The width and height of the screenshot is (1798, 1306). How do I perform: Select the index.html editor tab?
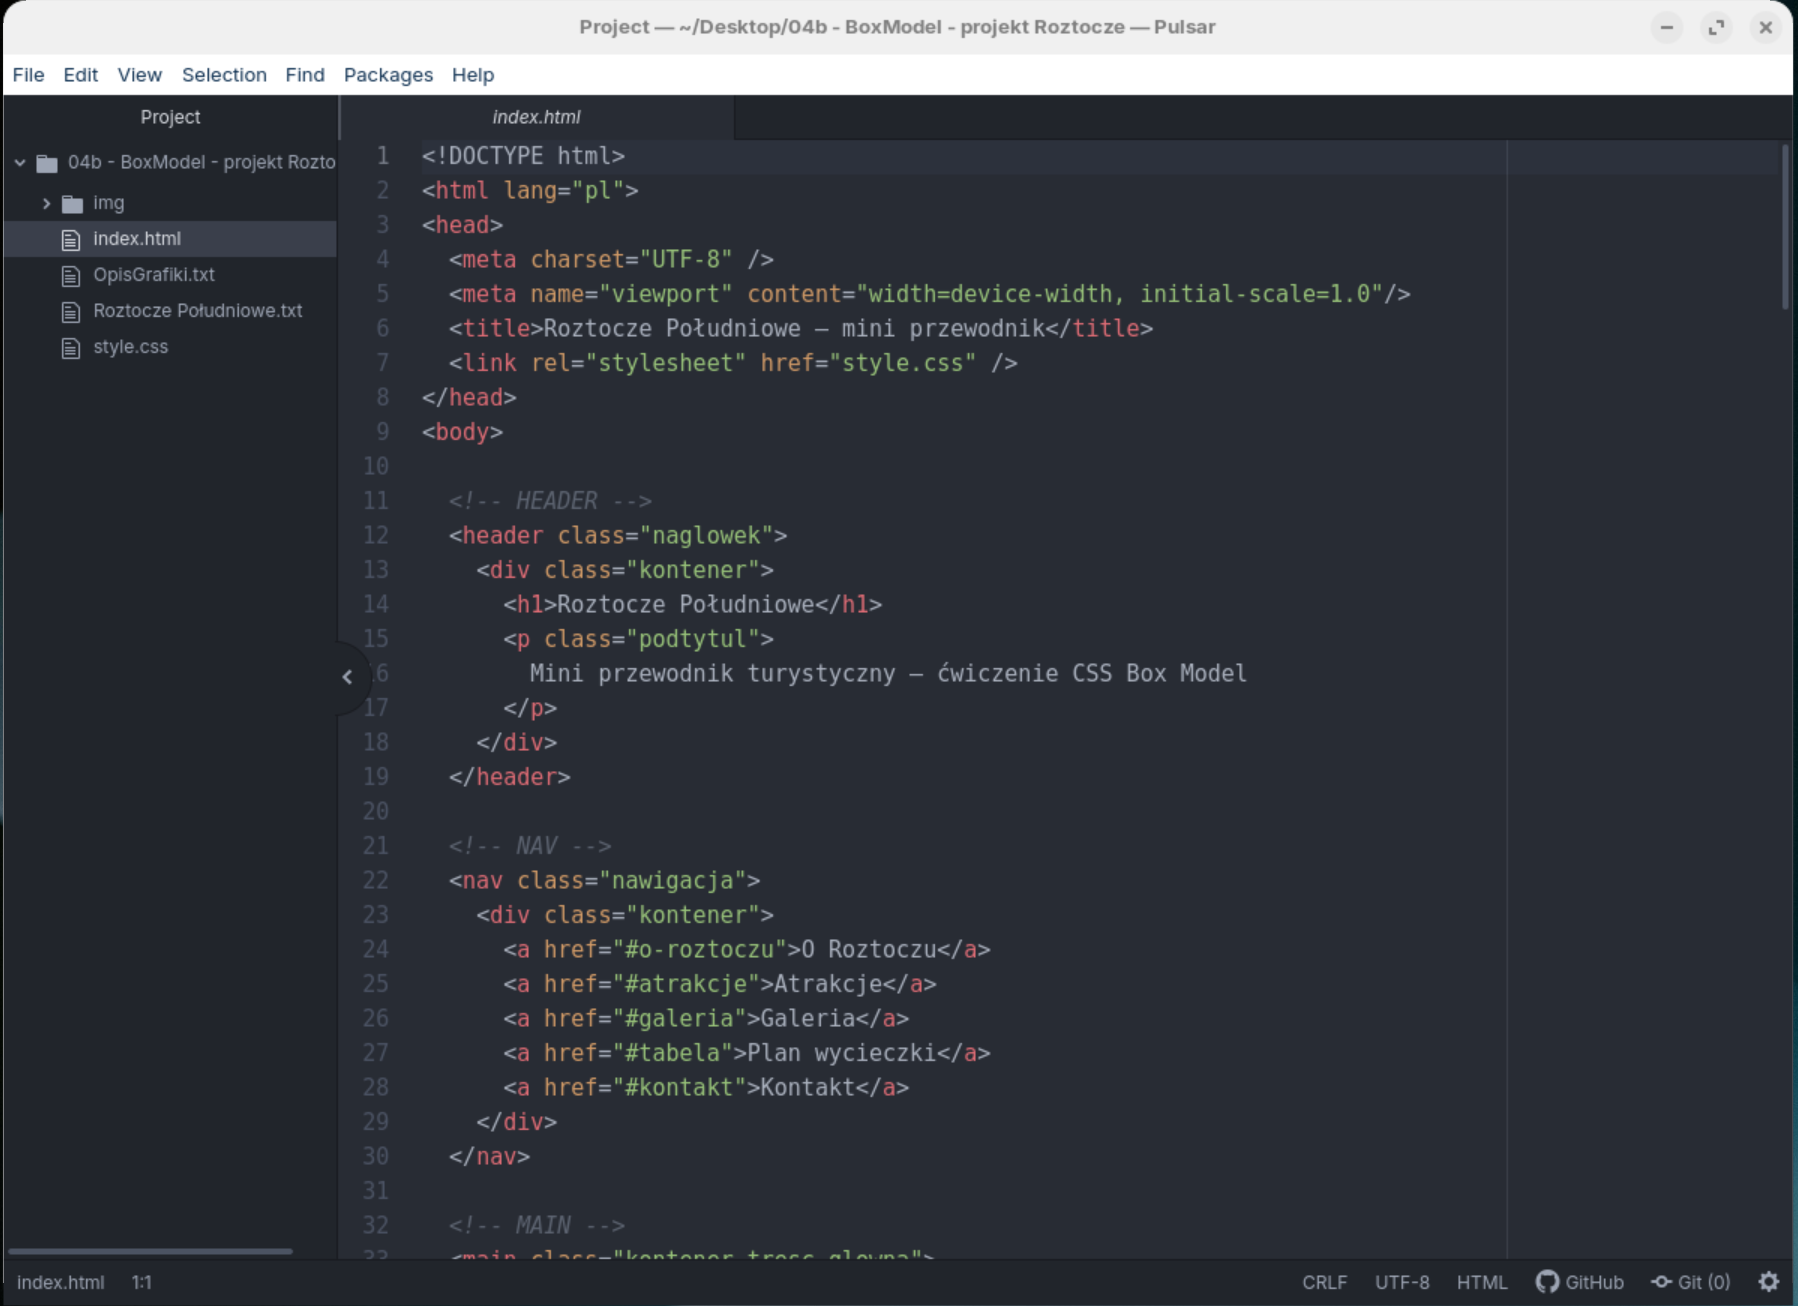537,117
